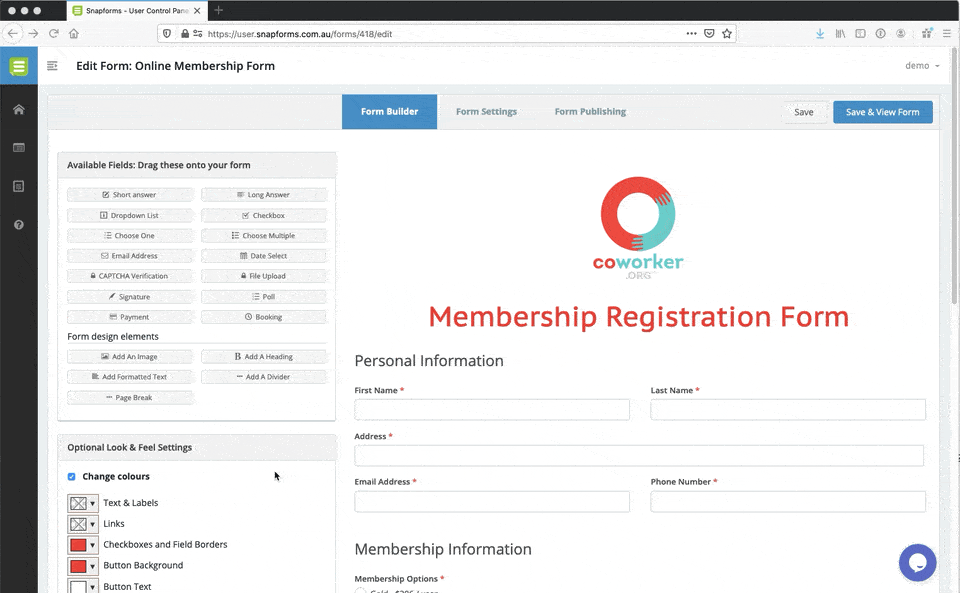Viewport: 960px width, 593px height.
Task: Open the chat support bubble
Action: pyautogui.click(x=917, y=562)
